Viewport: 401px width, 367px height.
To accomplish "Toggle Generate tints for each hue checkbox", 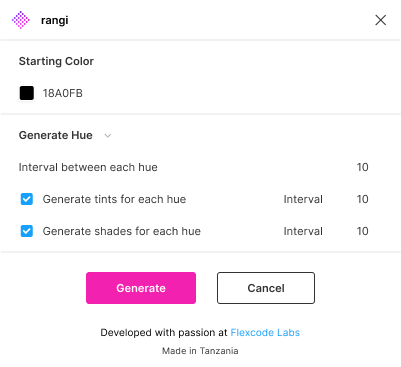I will click(x=27, y=199).
